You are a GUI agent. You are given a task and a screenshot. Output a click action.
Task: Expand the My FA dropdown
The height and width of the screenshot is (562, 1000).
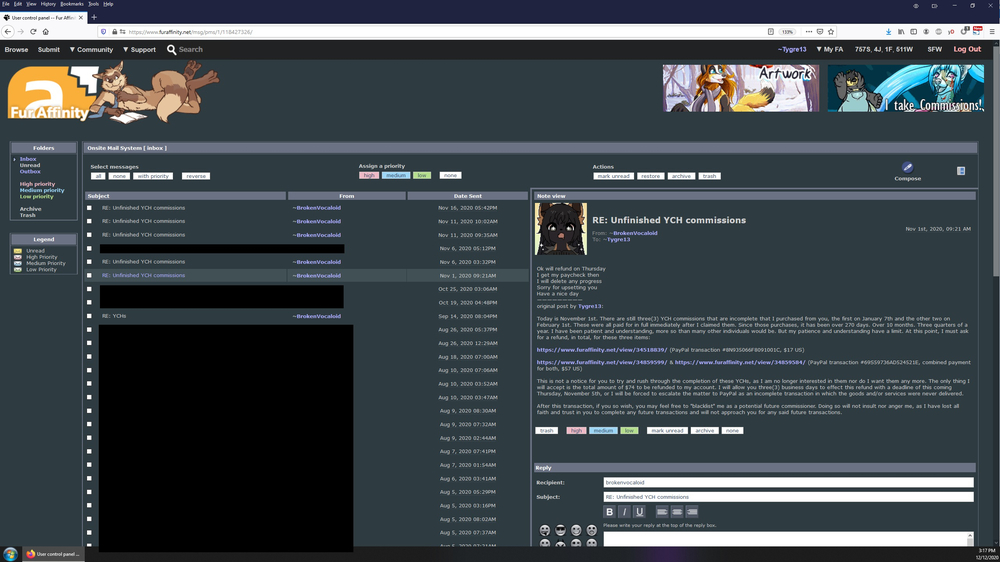pos(829,49)
